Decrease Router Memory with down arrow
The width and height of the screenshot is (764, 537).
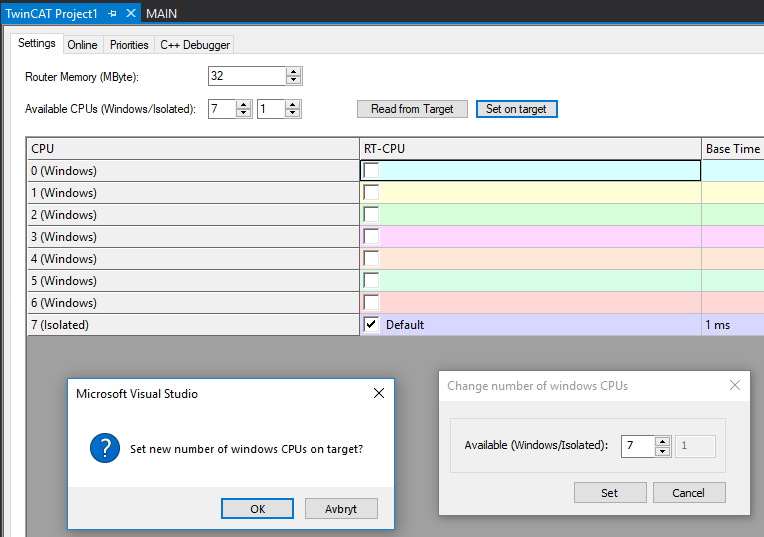293,80
